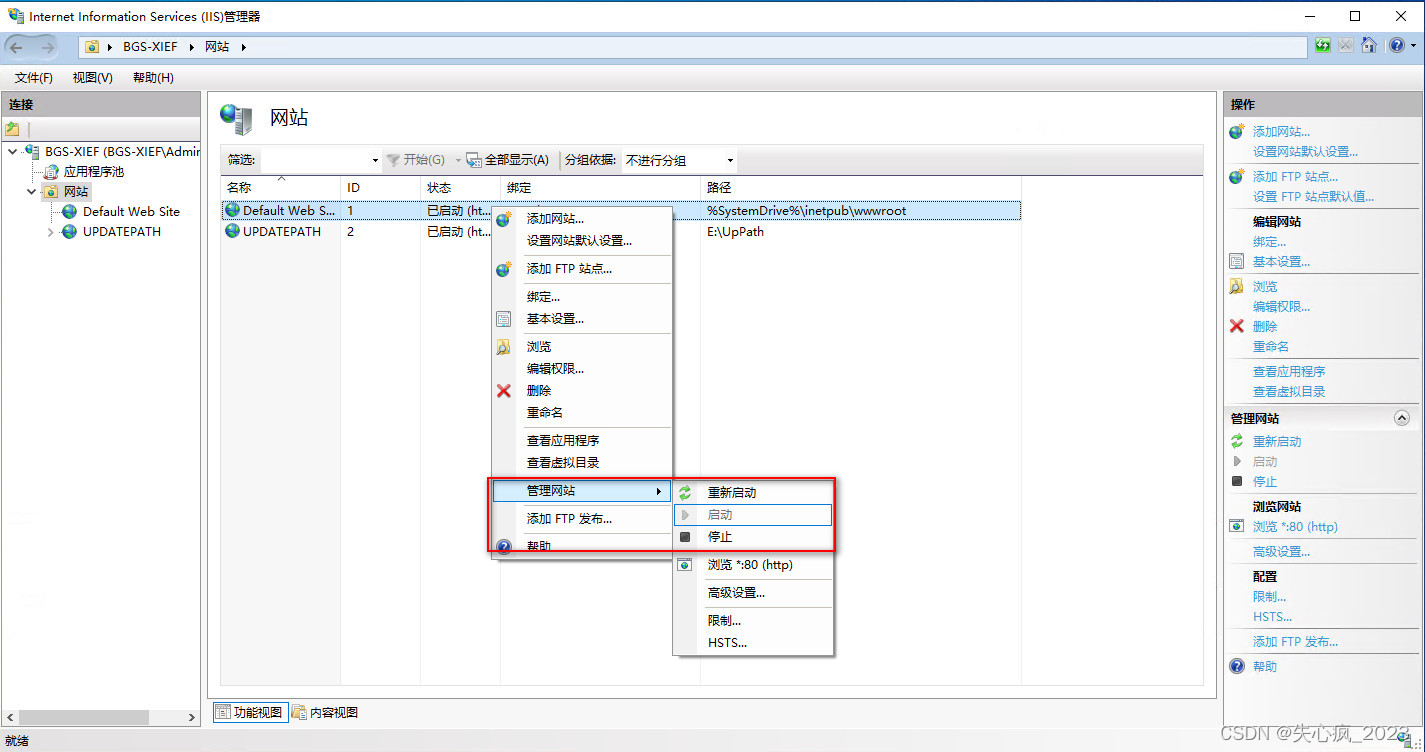This screenshot has height=752, width=1425.
Task: Choose 管理网站 in the context menu
Action: [x=581, y=491]
